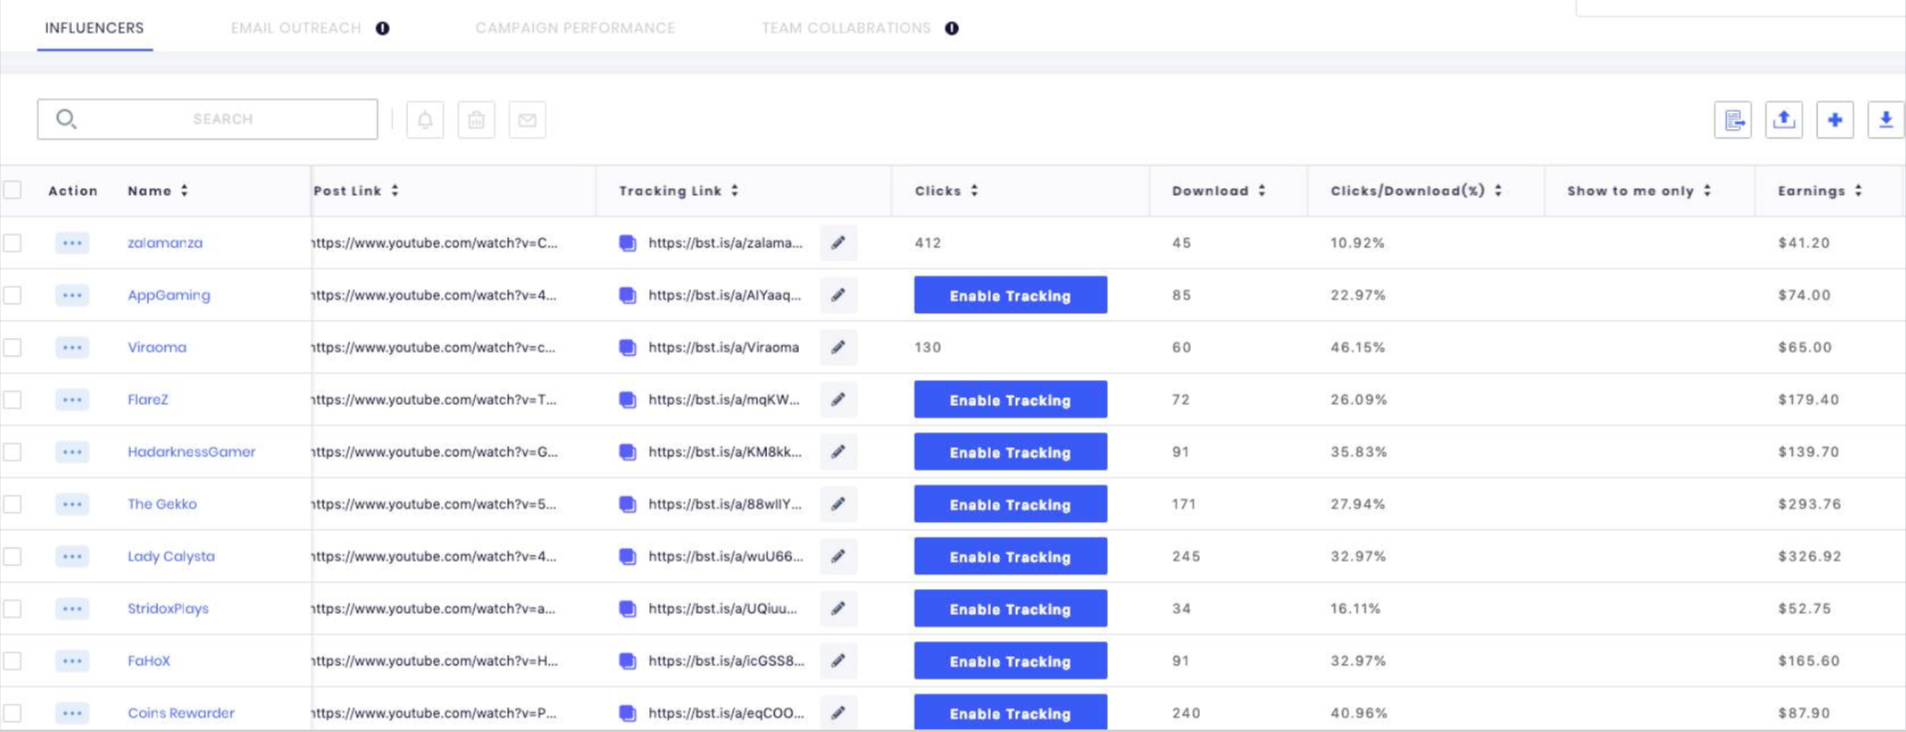Click the plus add influencer icon
This screenshot has height=732, width=1906.
1834,120
